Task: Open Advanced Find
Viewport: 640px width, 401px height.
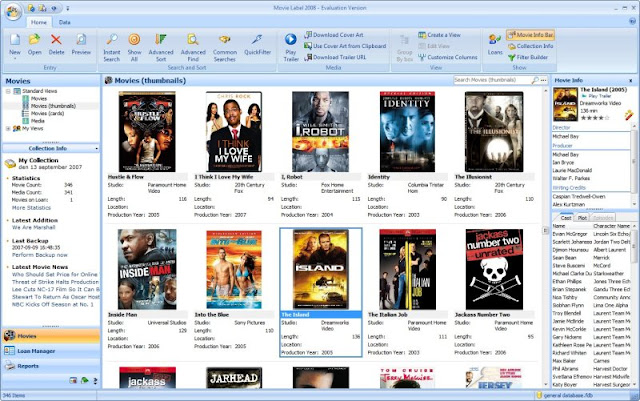Action: tap(193, 47)
